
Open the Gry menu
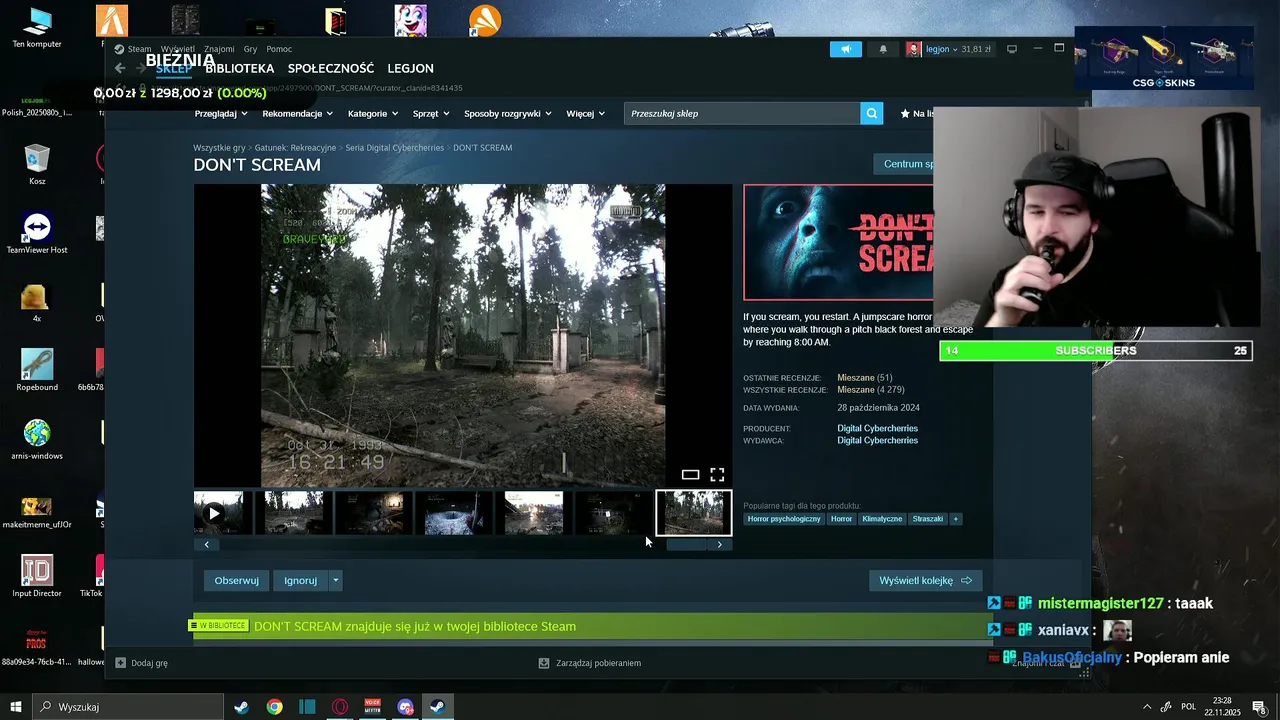click(250, 49)
